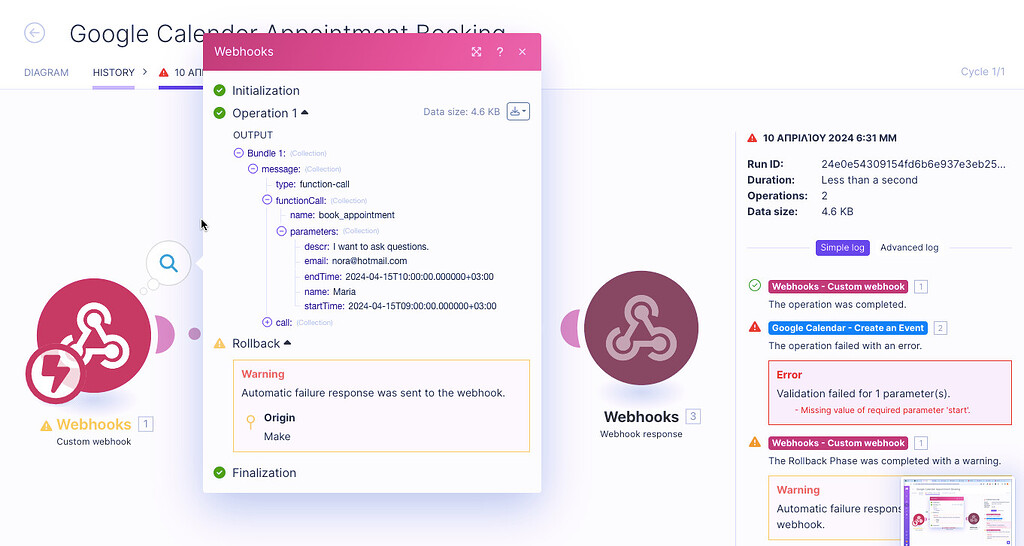Image resolution: width=1024 pixels, height=546 pixels.
Task: Click the red alert icon beside run date
Action: 752,138
